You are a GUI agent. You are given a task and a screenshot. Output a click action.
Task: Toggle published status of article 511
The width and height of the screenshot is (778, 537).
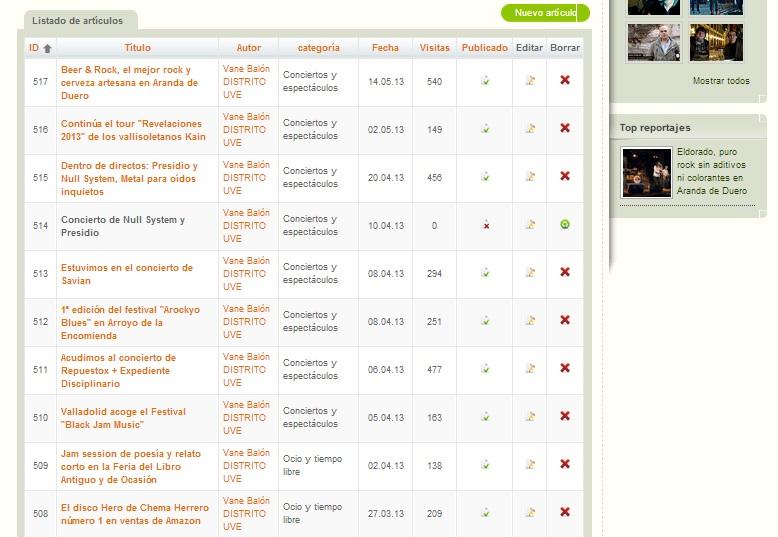tap(485, 369)
